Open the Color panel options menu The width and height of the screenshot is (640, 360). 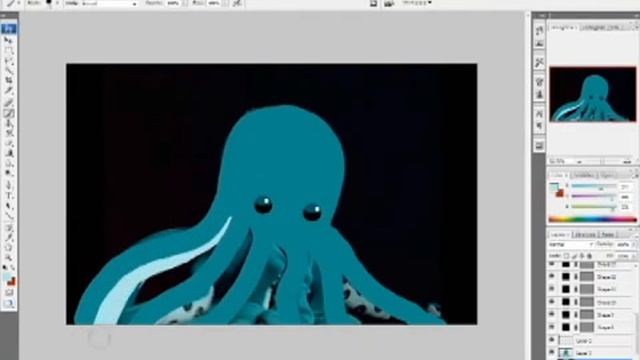(636, 175)
